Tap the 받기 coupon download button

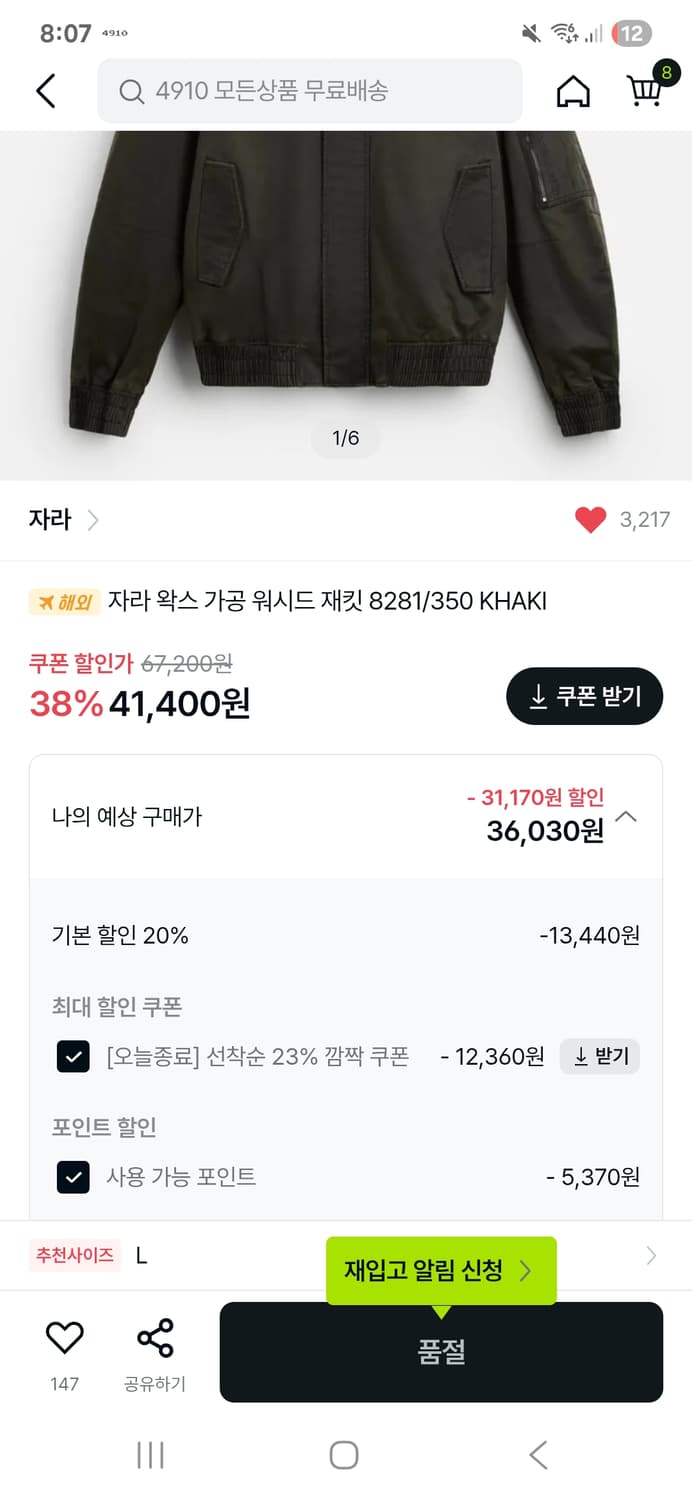click(x=600, y=1056)
